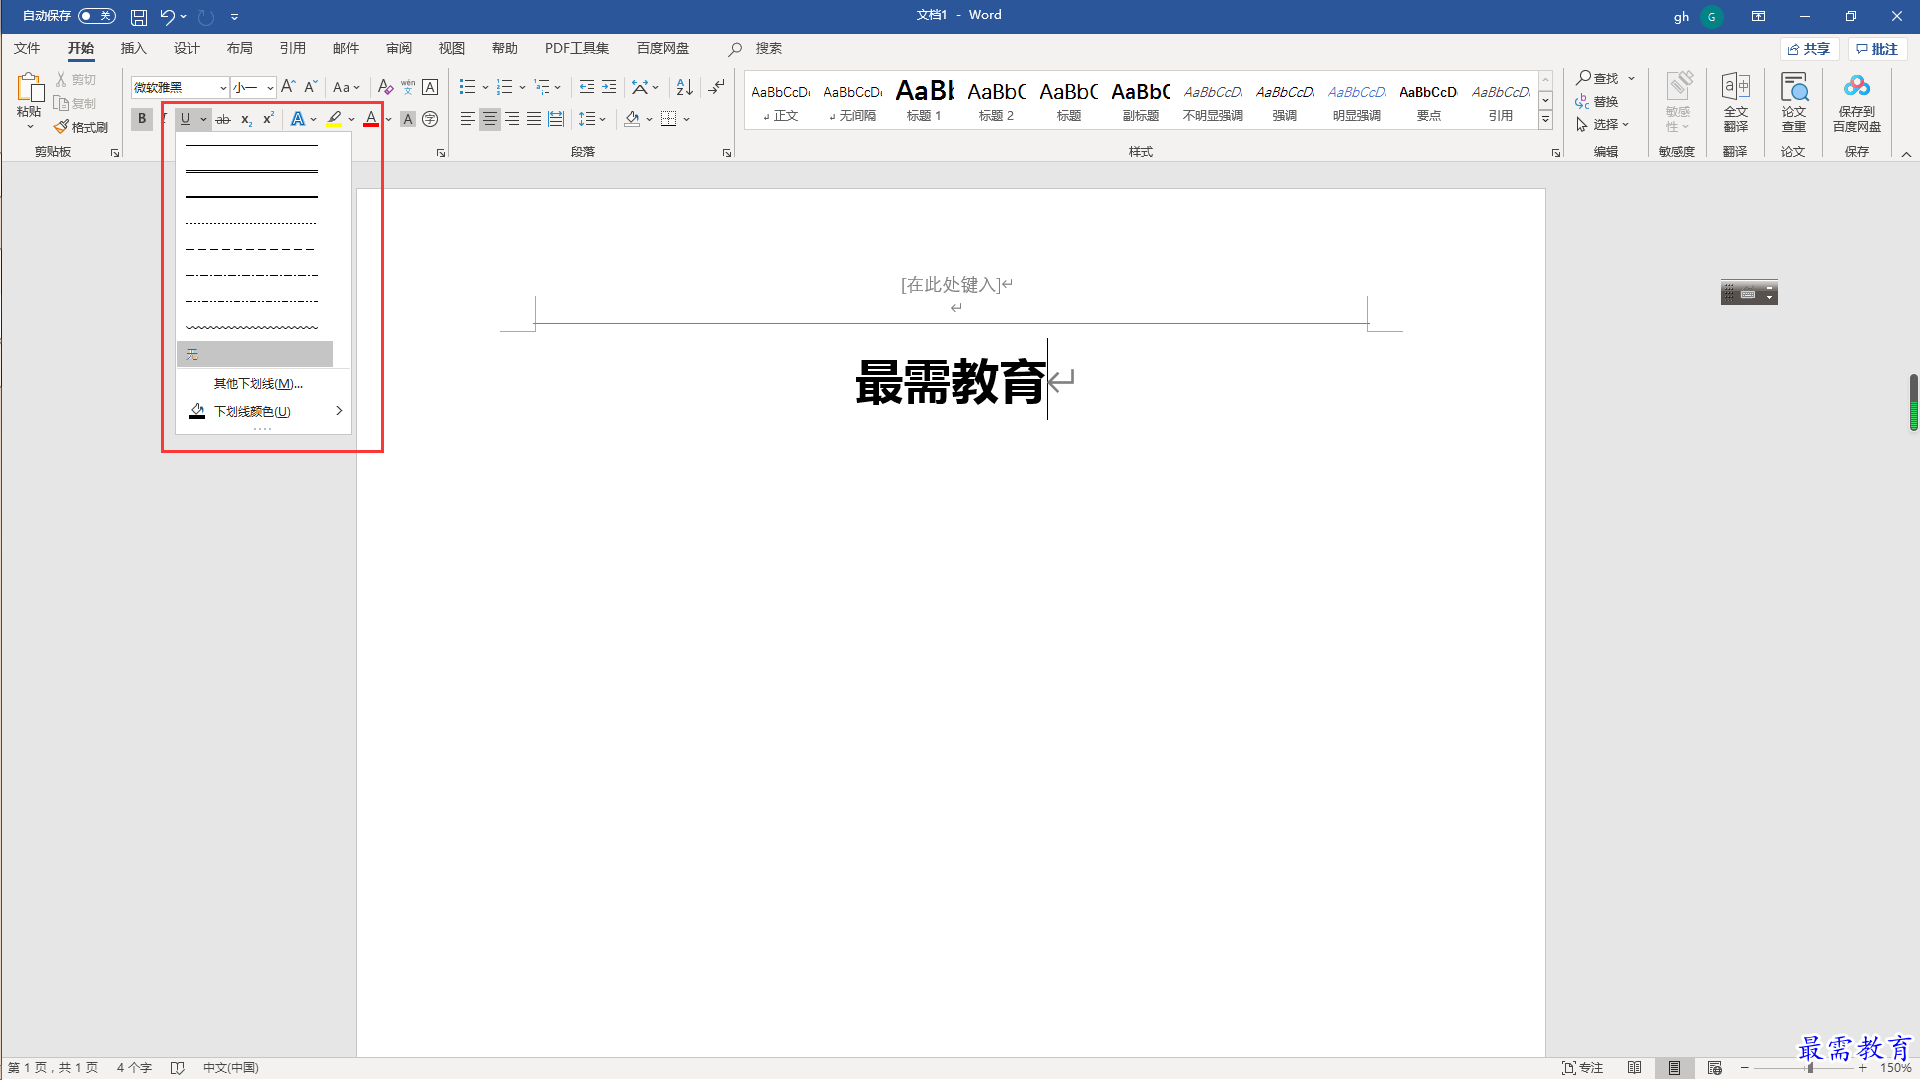1920x1080 pixels.
Task: Click the 共享 share button
Action: point(1809,49)
